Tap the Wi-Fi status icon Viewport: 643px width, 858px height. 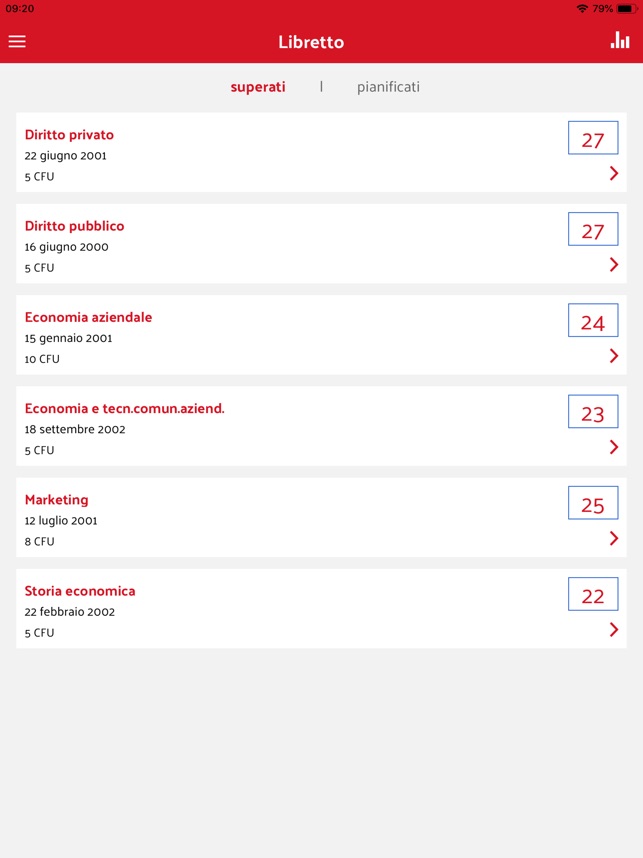click(x=582, y=9)
